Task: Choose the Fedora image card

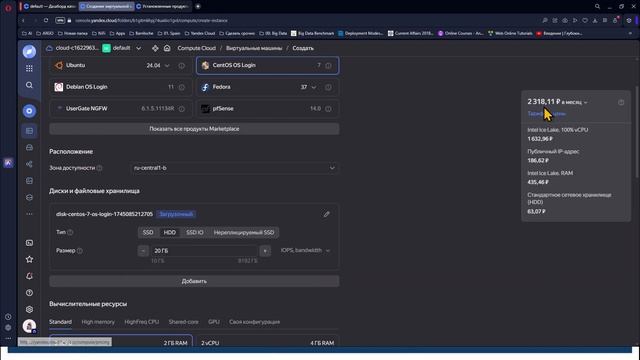Action: tap(267, 87)
